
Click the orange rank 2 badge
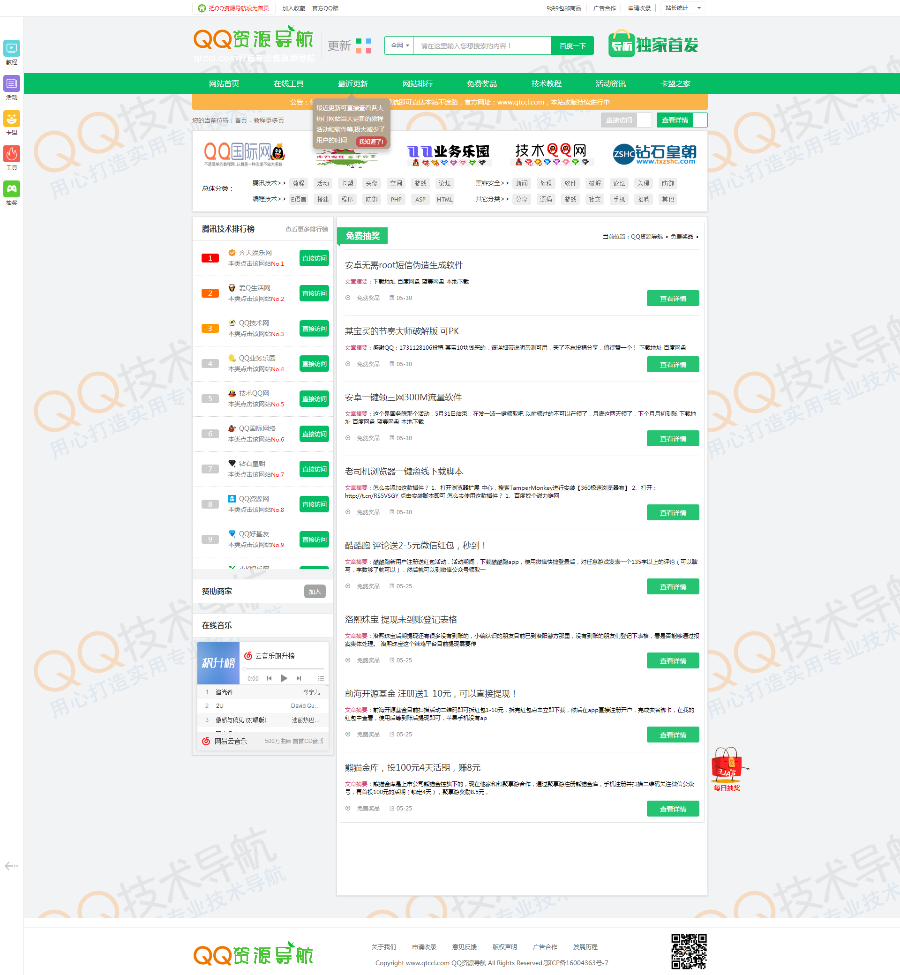coord(210,293)
